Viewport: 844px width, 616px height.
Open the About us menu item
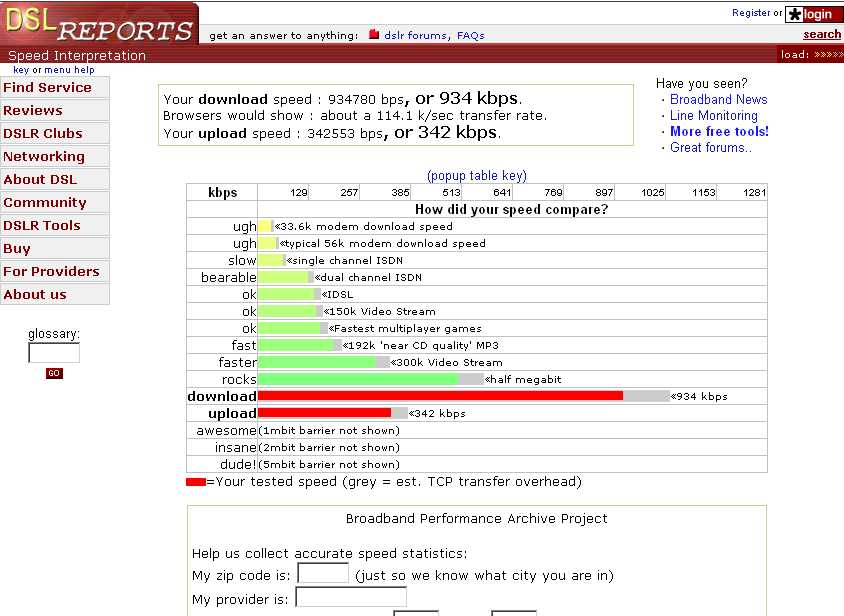pos(55,295)
